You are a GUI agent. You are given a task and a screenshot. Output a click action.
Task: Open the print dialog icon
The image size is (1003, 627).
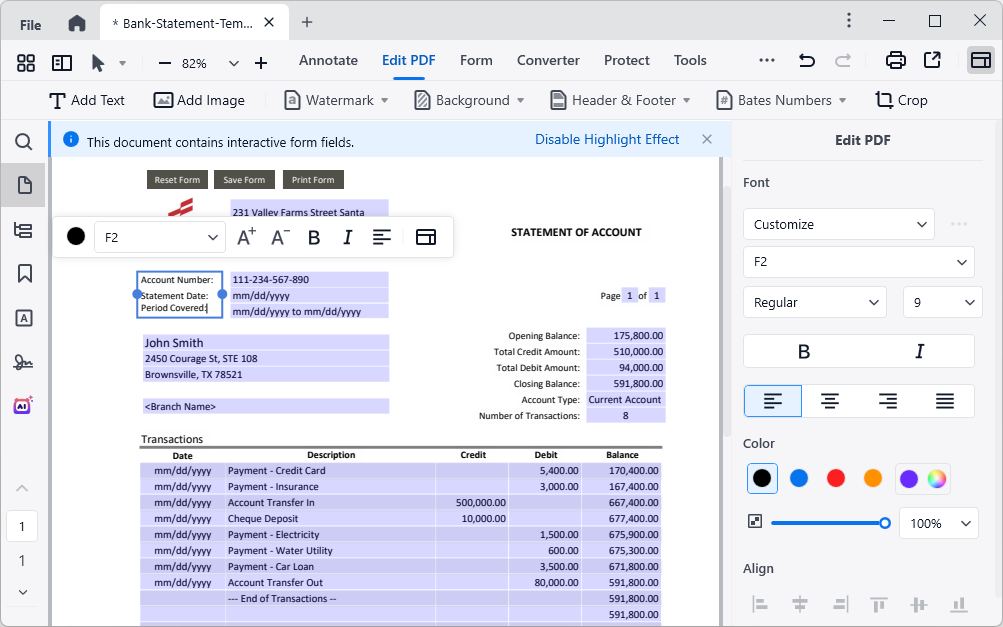(894, 60)
